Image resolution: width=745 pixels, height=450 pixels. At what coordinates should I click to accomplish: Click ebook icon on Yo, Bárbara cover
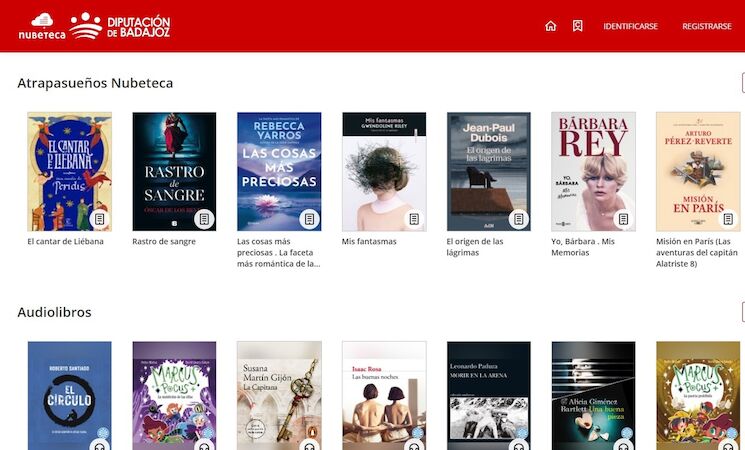[623, 219]
